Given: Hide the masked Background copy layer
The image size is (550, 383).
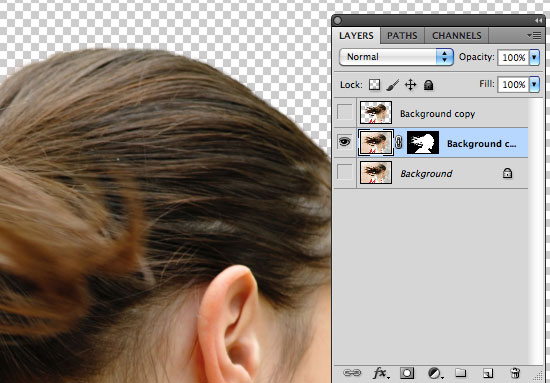Looking at the screenshot, I should pyautogui.click(x=345, y=142).
